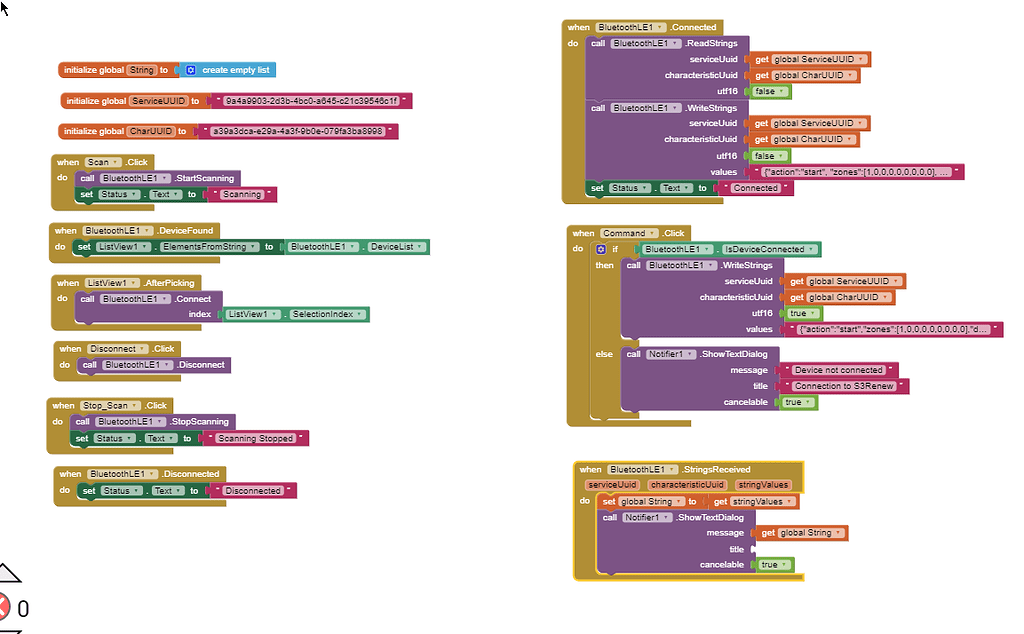Click the red error indicator icon
The image size is (1024, 634).
[5, 606]
